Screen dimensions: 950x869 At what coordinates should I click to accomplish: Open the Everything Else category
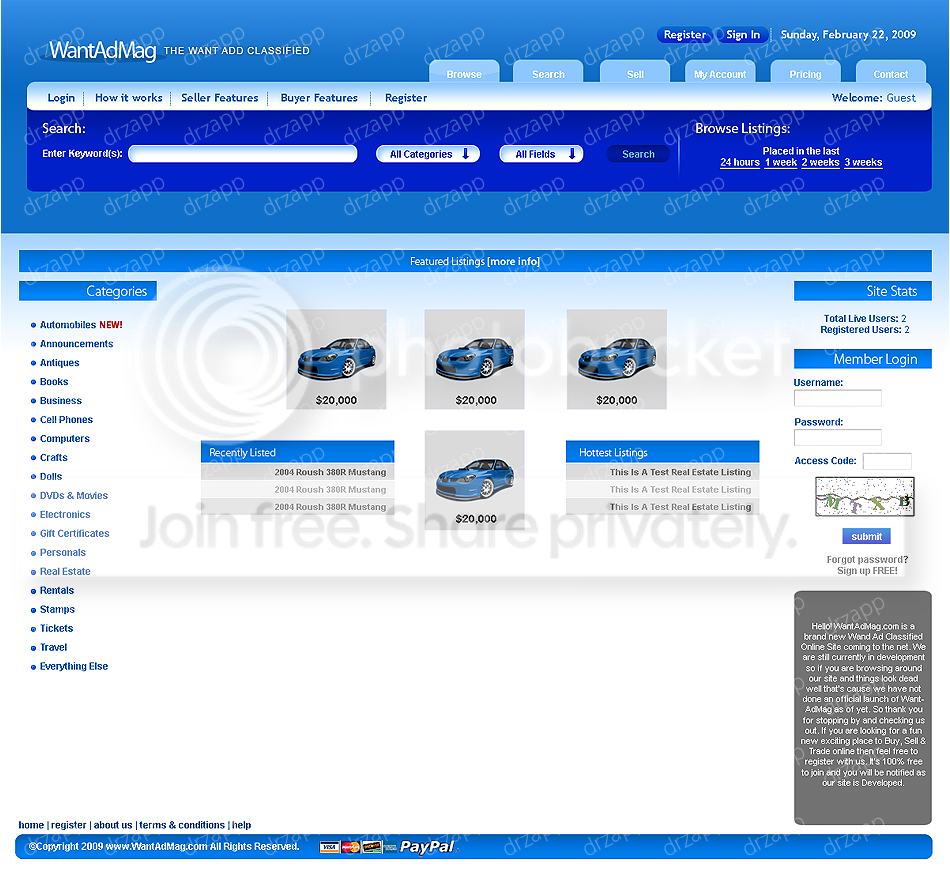(74, 667)
